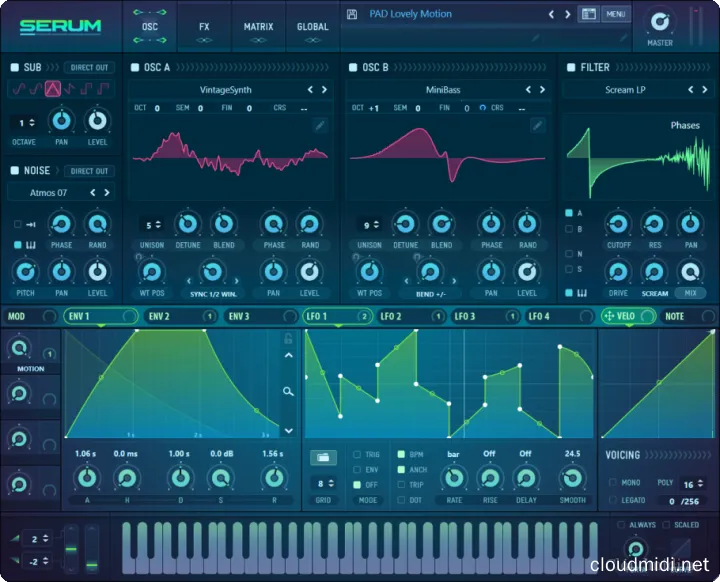Click the OSC A waveform edit pencil
The height and width of the screenshot is (582, 720).
[x=320, y=125]
